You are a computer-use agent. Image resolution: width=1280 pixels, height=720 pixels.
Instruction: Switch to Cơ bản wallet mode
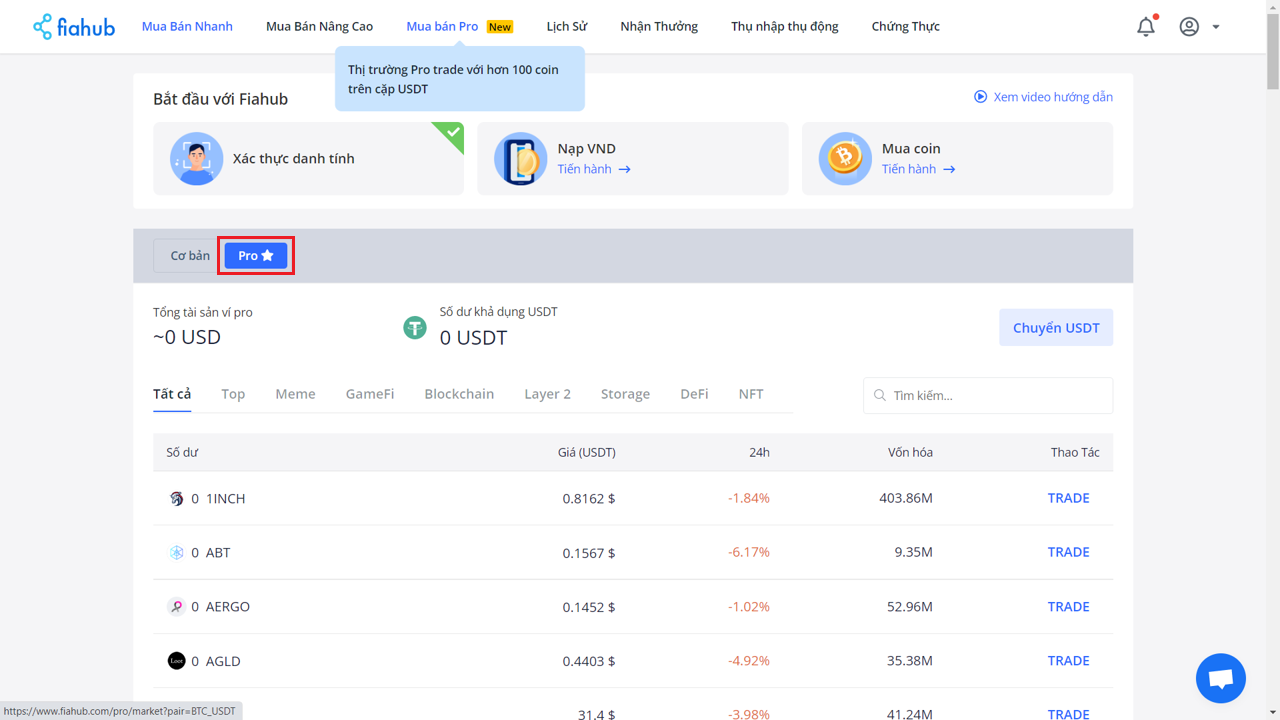(x=189, y=256)
